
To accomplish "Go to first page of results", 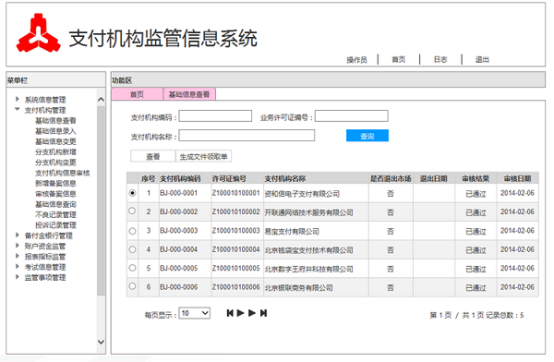I will (230, 313).
